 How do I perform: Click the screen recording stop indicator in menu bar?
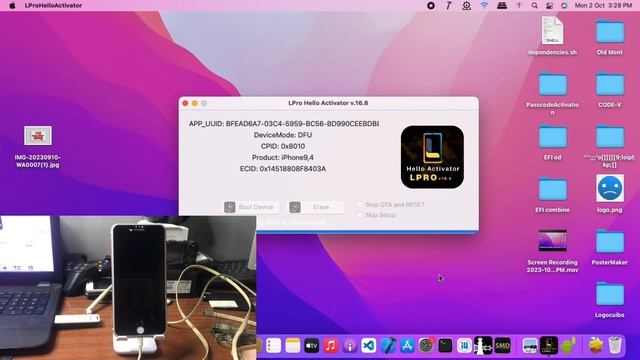tap(431, 5)
